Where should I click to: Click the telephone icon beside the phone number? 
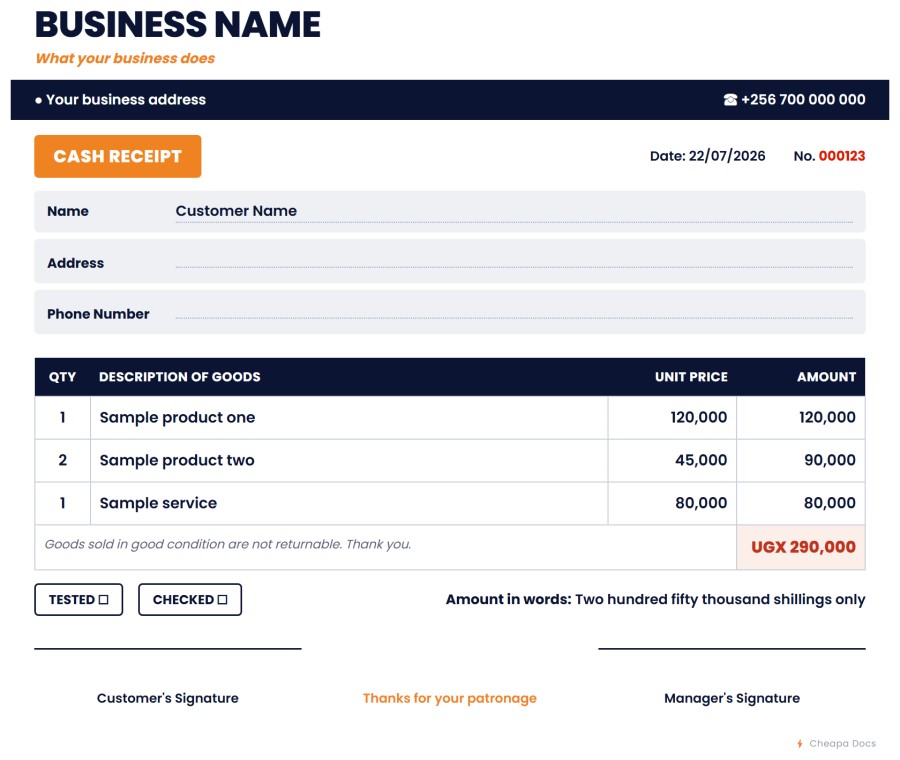coord(730,100)
